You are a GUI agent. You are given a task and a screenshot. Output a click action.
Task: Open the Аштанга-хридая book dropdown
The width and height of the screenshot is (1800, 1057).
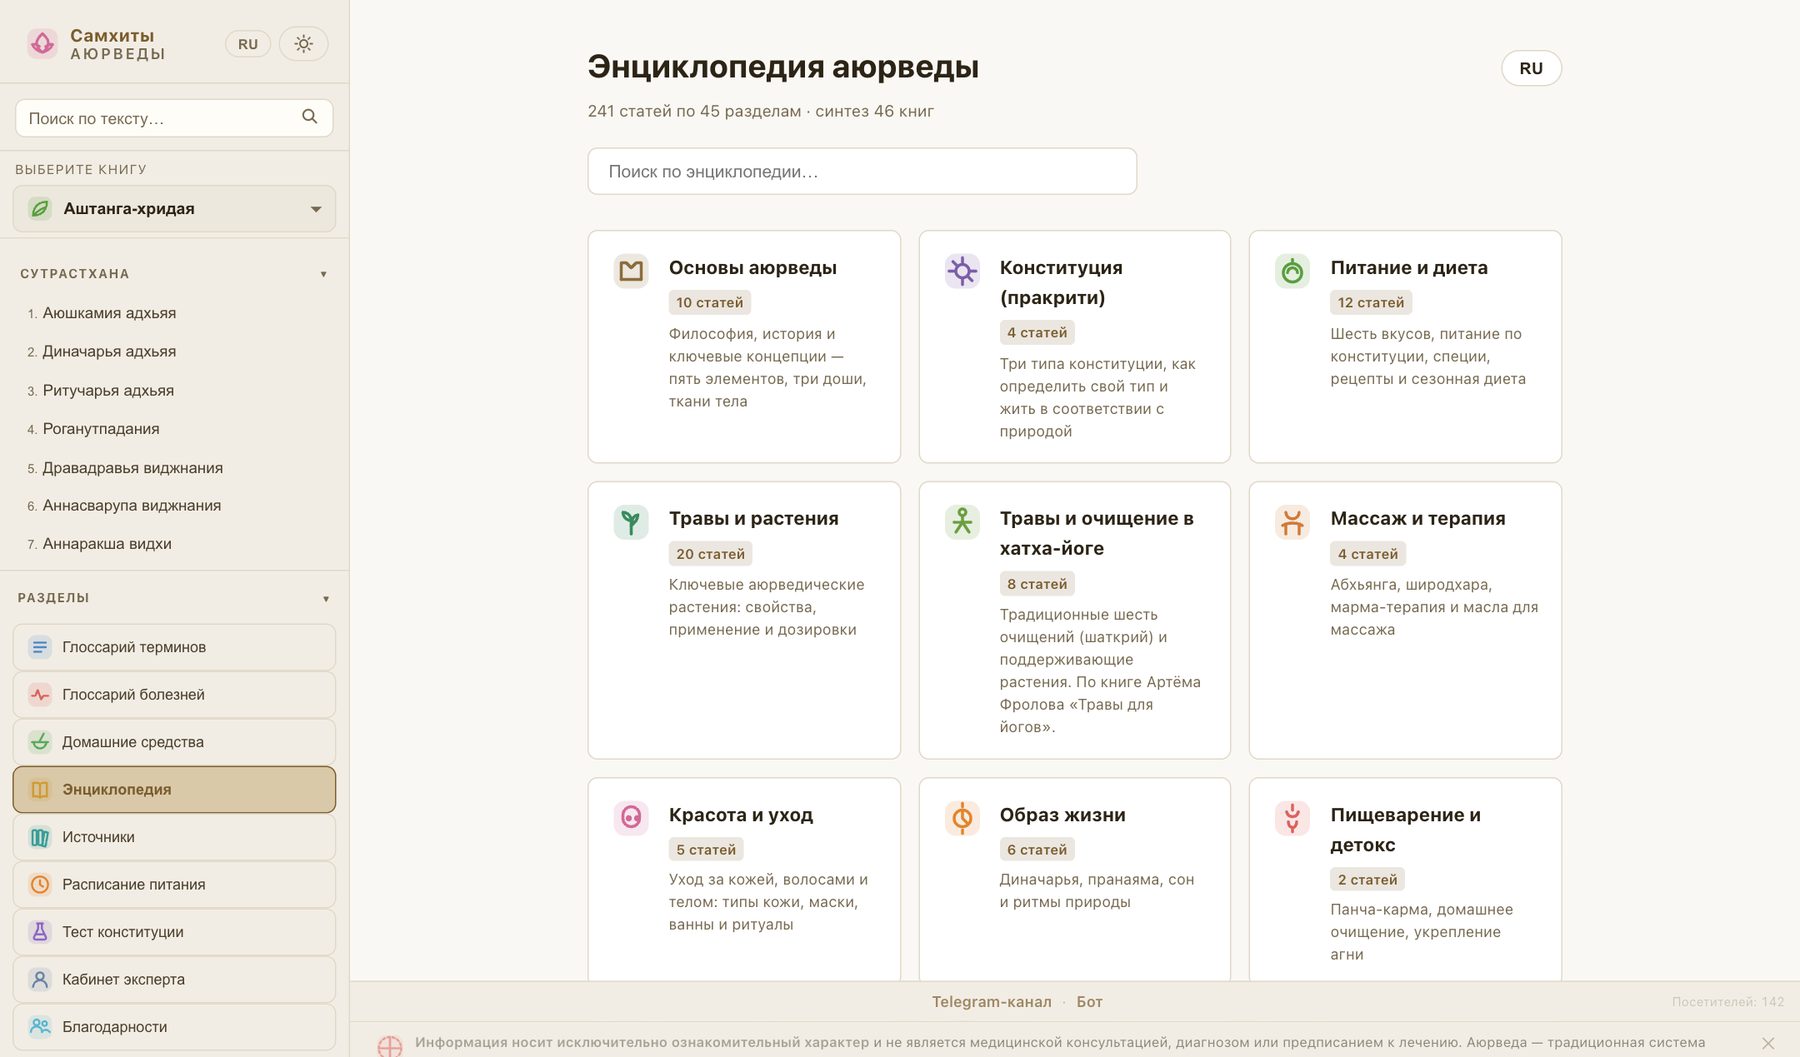coord(174,209)
